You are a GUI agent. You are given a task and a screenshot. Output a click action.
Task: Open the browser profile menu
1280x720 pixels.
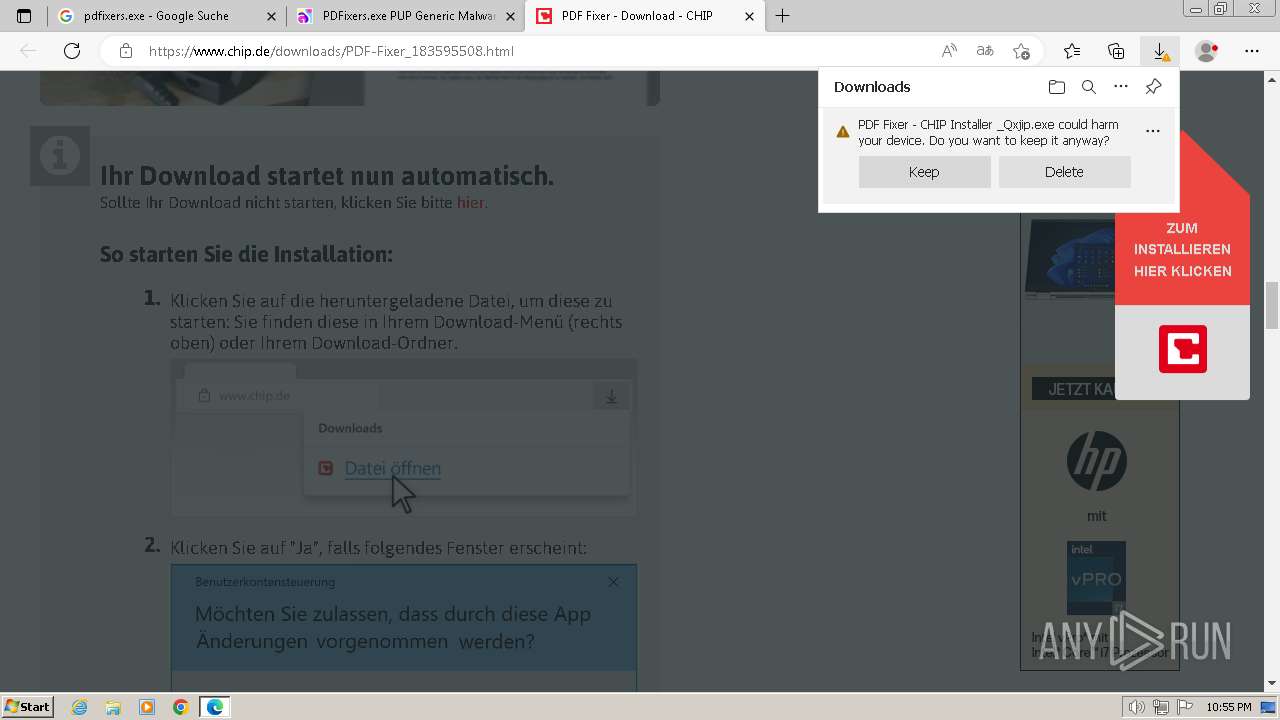click(1207, 51)
